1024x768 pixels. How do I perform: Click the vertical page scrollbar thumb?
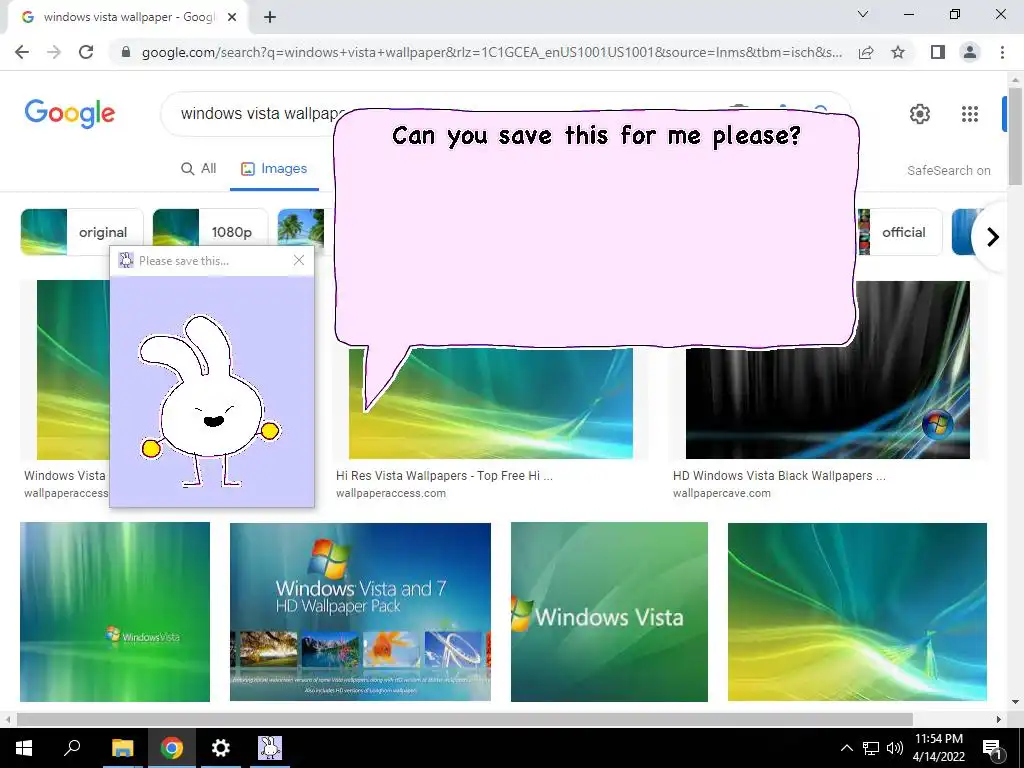pyautogui.click(x=1015, y=136)
